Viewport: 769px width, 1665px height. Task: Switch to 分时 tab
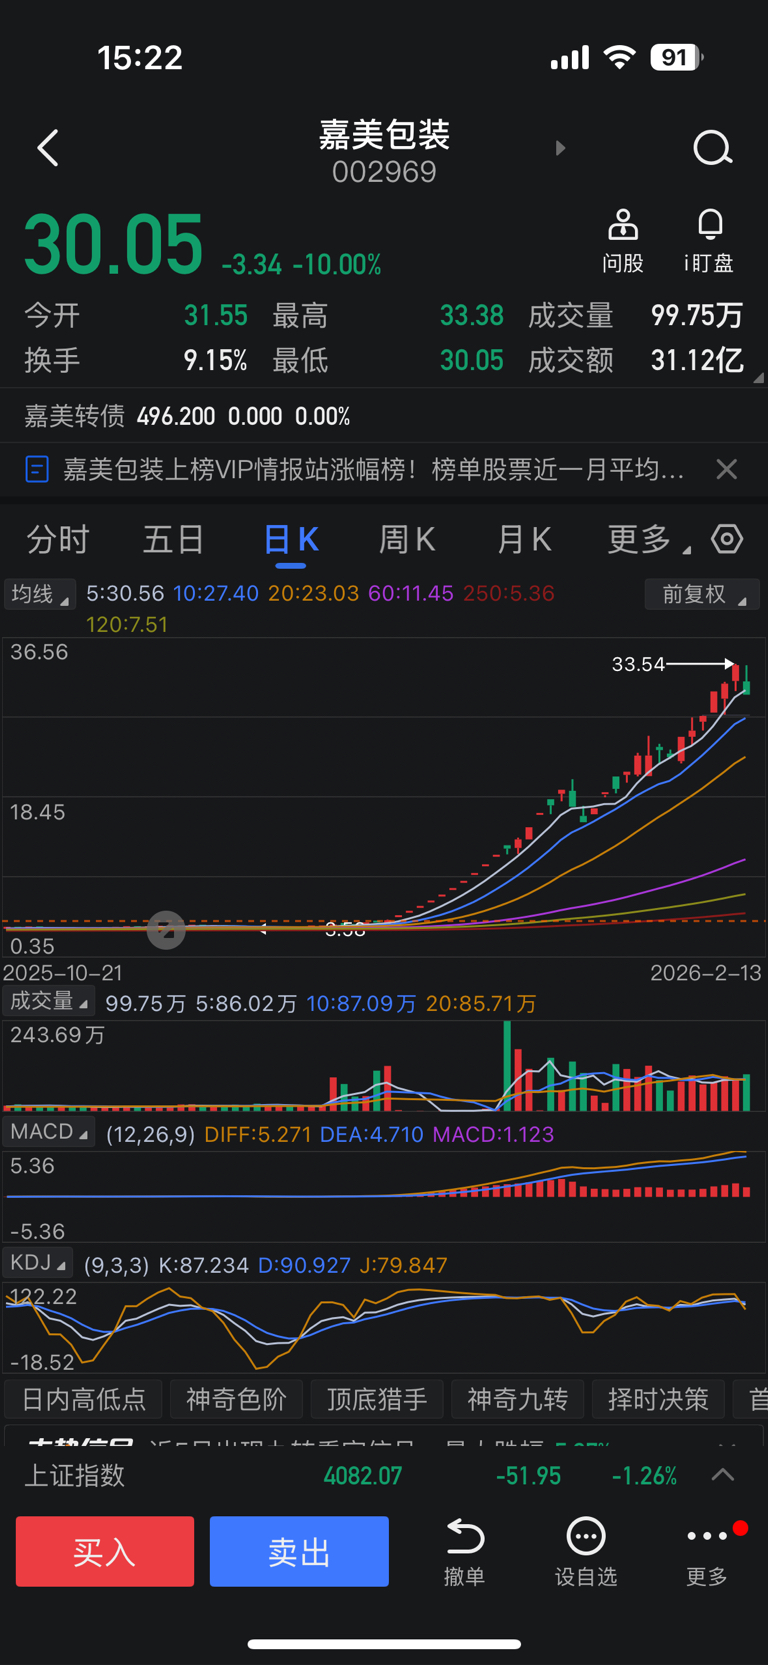(58, 540)
